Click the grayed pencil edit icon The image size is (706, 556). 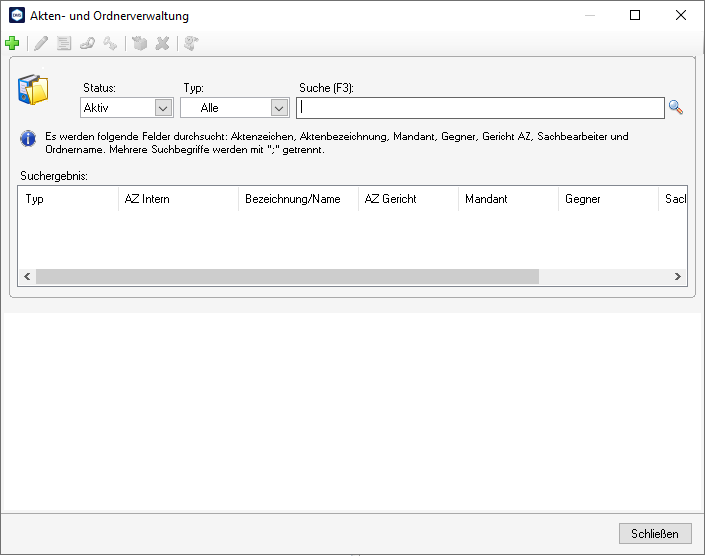click(x=41, y=43)
